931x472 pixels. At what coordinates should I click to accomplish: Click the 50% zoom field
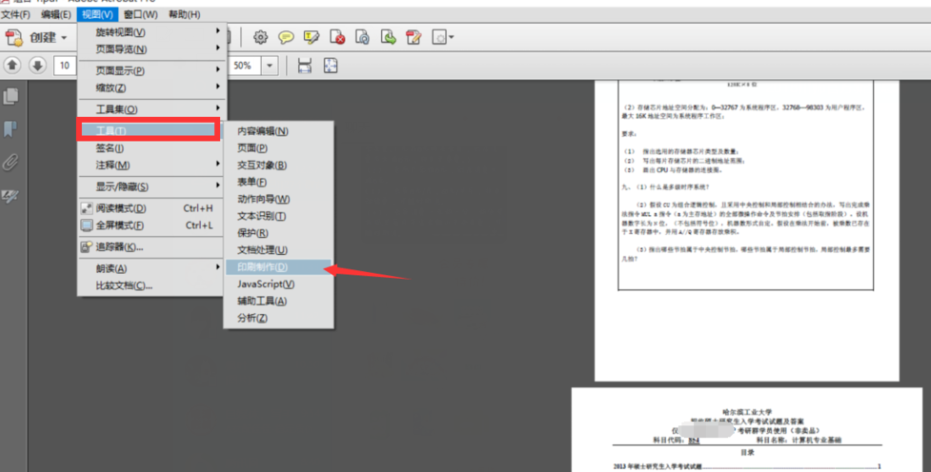click(x=245, y=65)
